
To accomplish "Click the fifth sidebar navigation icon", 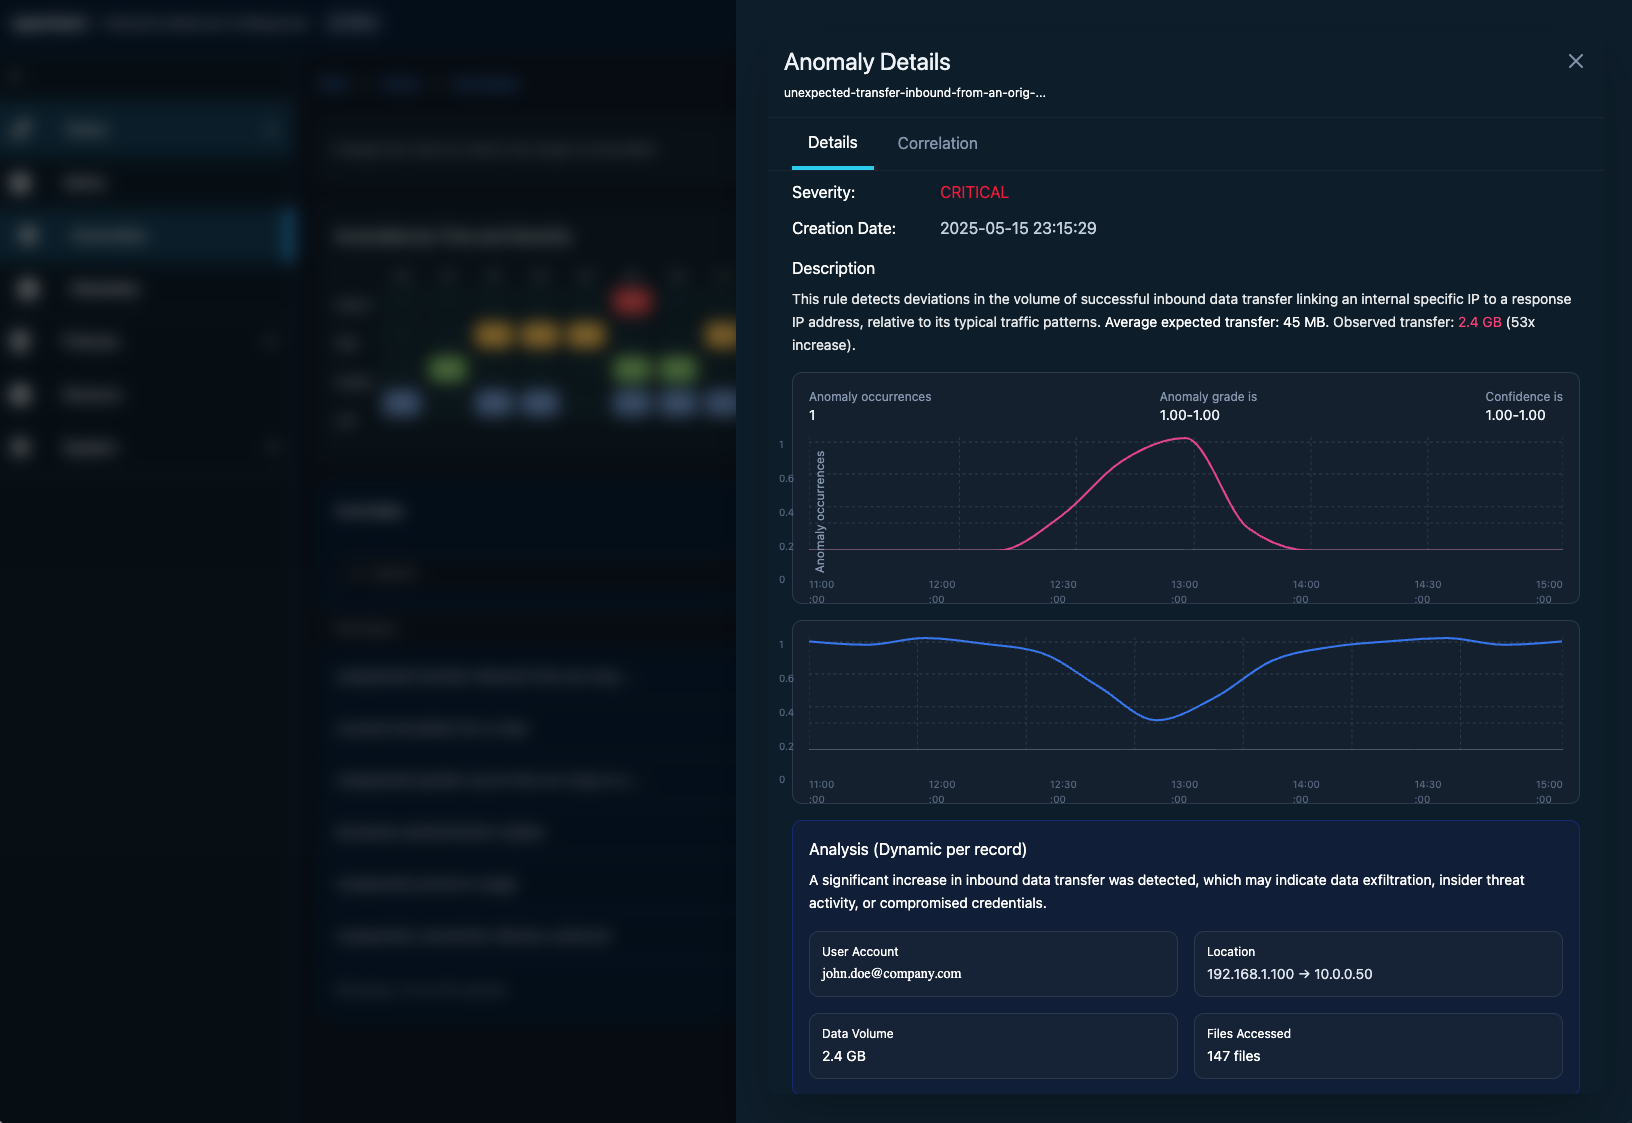I will pos(20,341).
